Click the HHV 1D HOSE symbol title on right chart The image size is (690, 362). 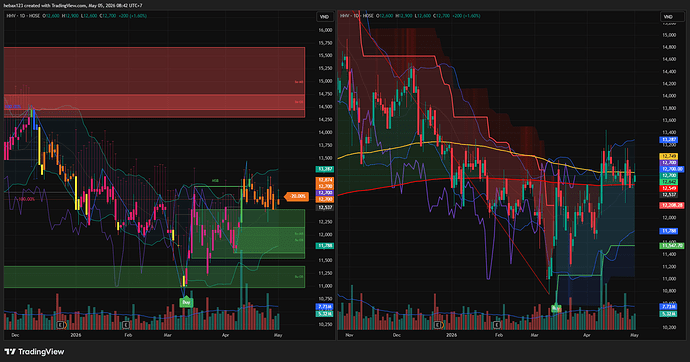tap(356, 16)
